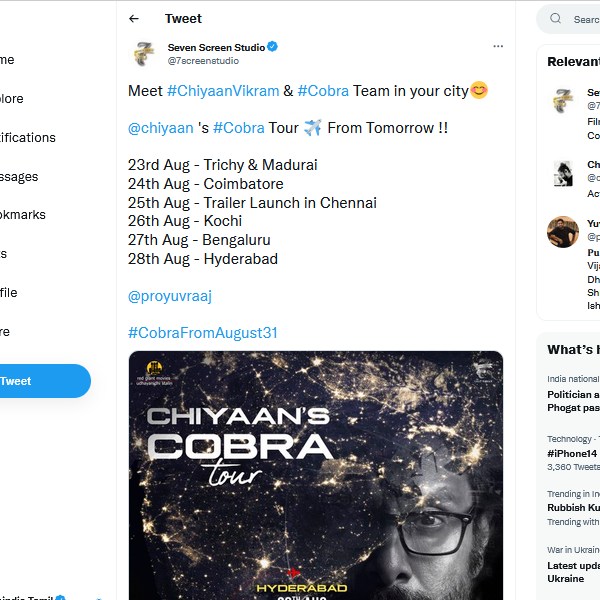This screenshot has width=600, height=600.
Task: Click the search magnifier icon
Action: pyautogui.click(x=556, y=19)
